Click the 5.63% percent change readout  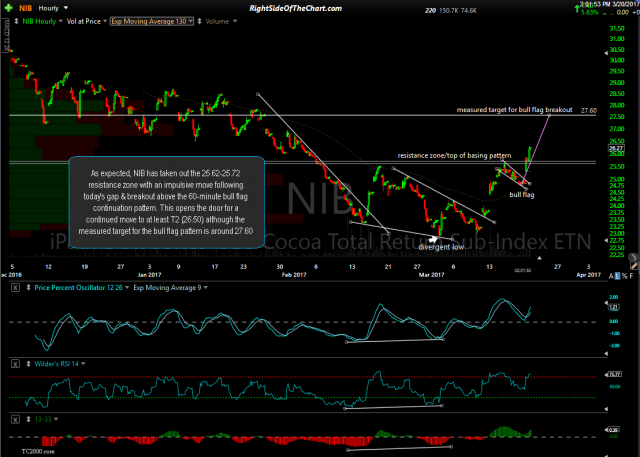590,13
